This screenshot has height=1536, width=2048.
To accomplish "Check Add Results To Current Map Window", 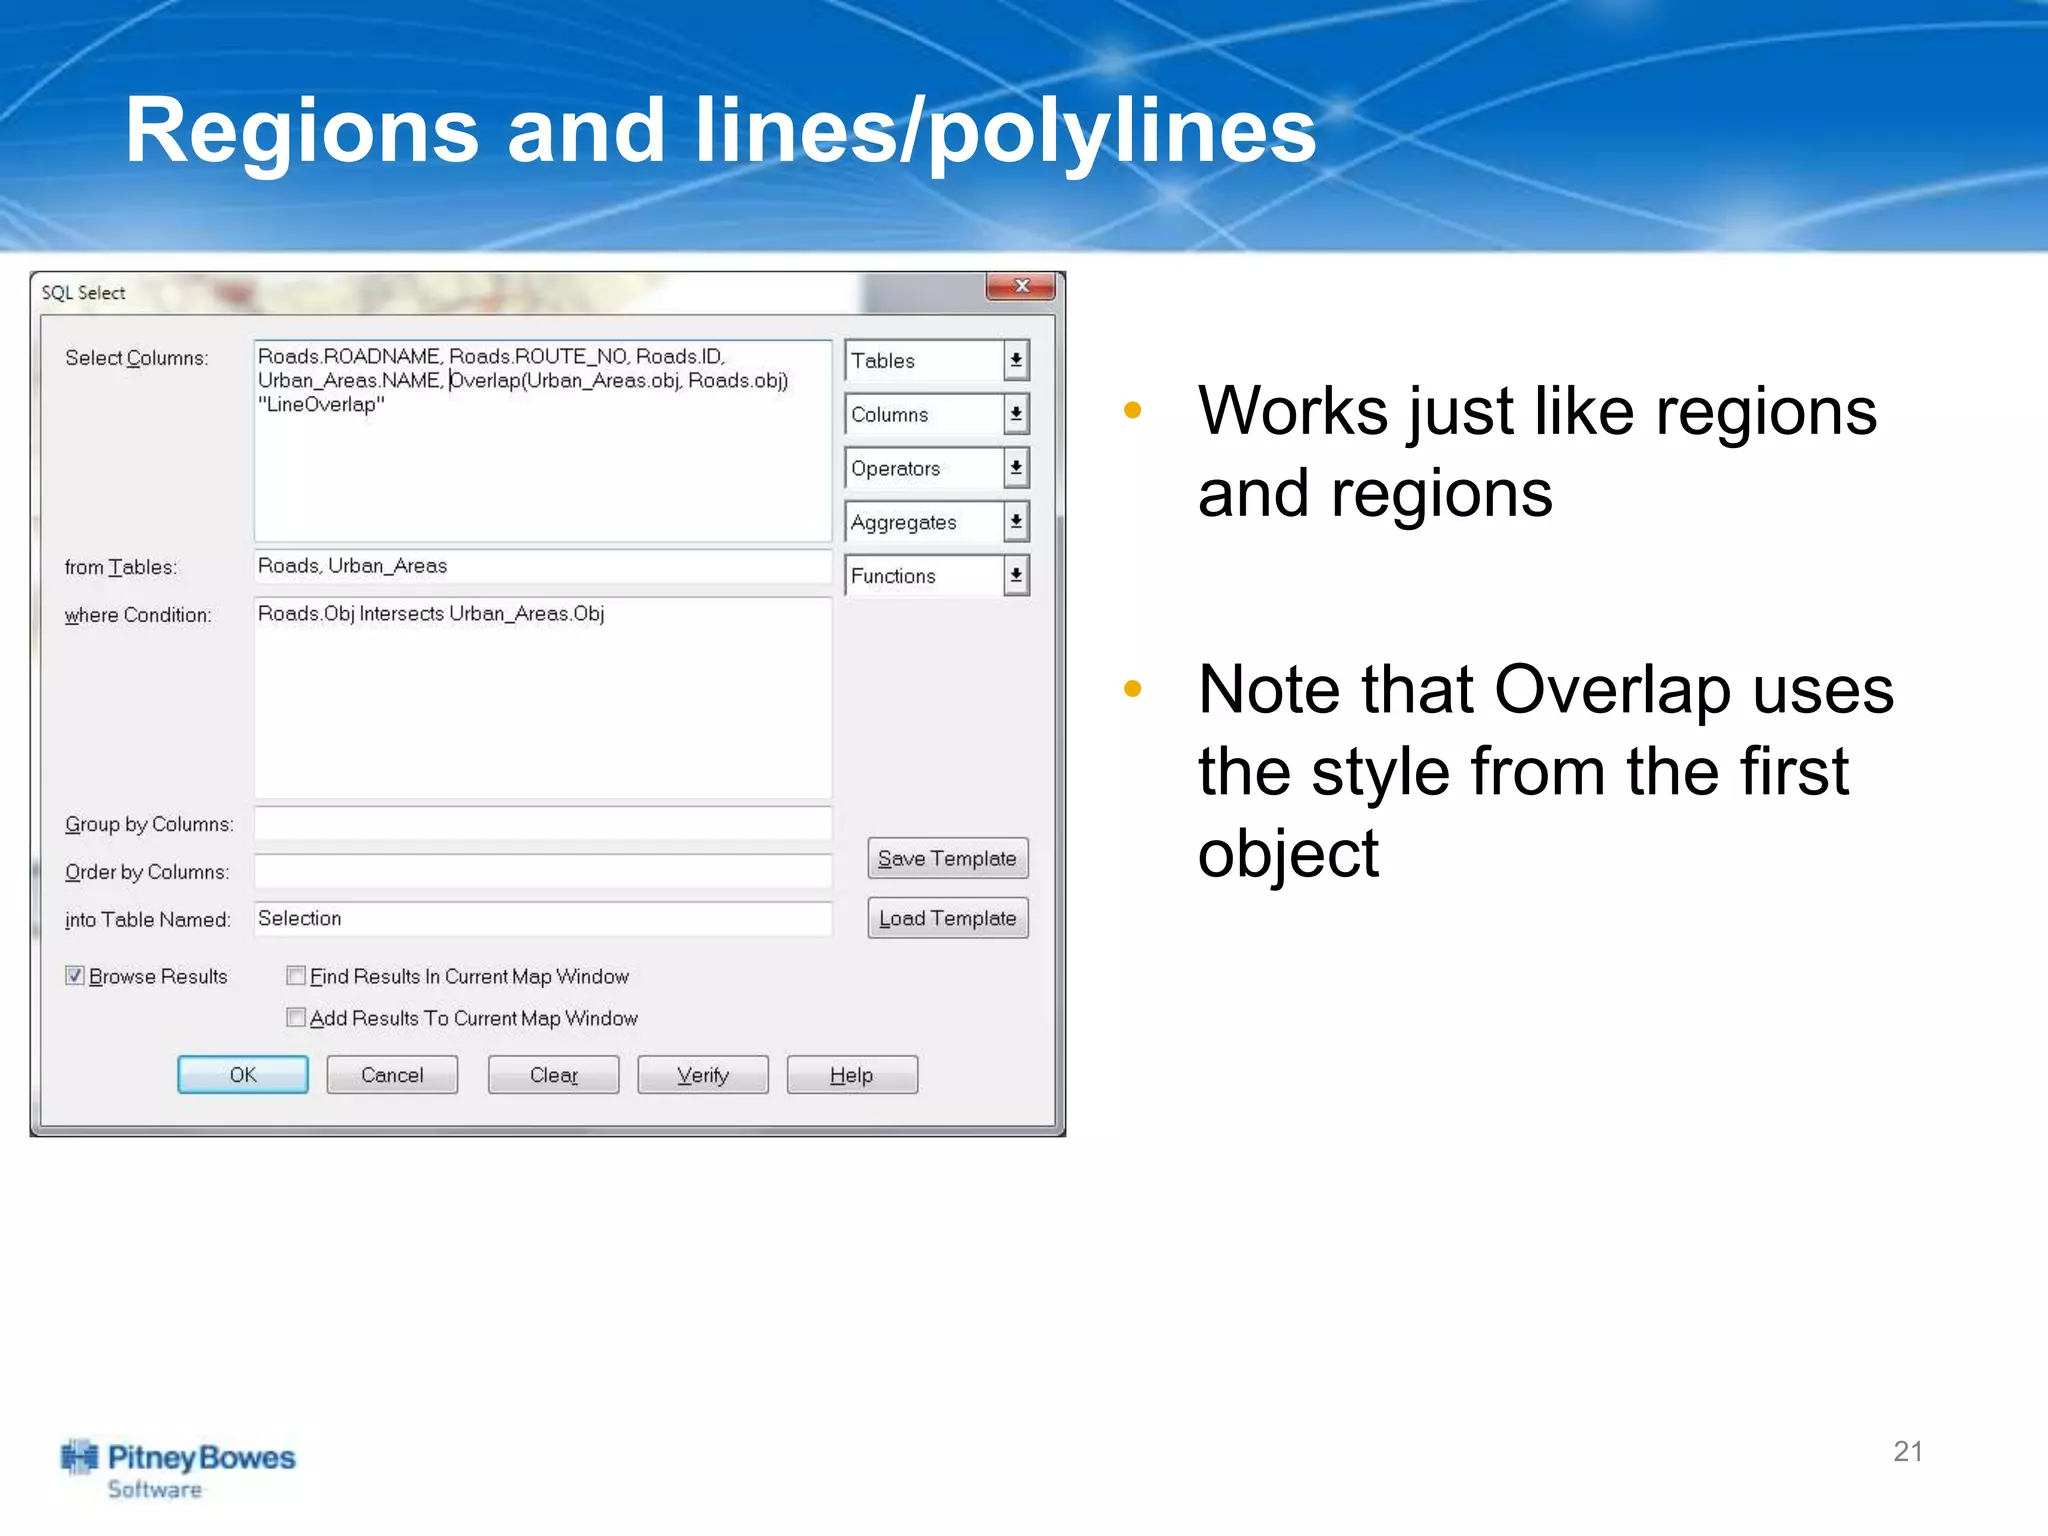I will (296, 1018).
